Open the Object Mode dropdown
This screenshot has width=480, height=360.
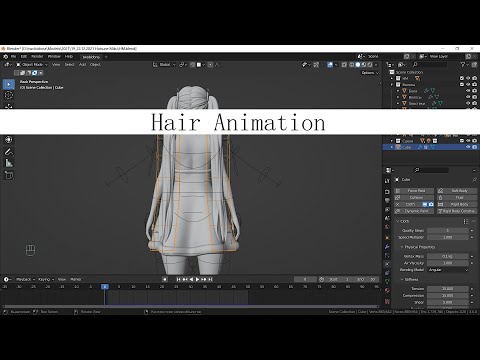(x=32, y=65)
